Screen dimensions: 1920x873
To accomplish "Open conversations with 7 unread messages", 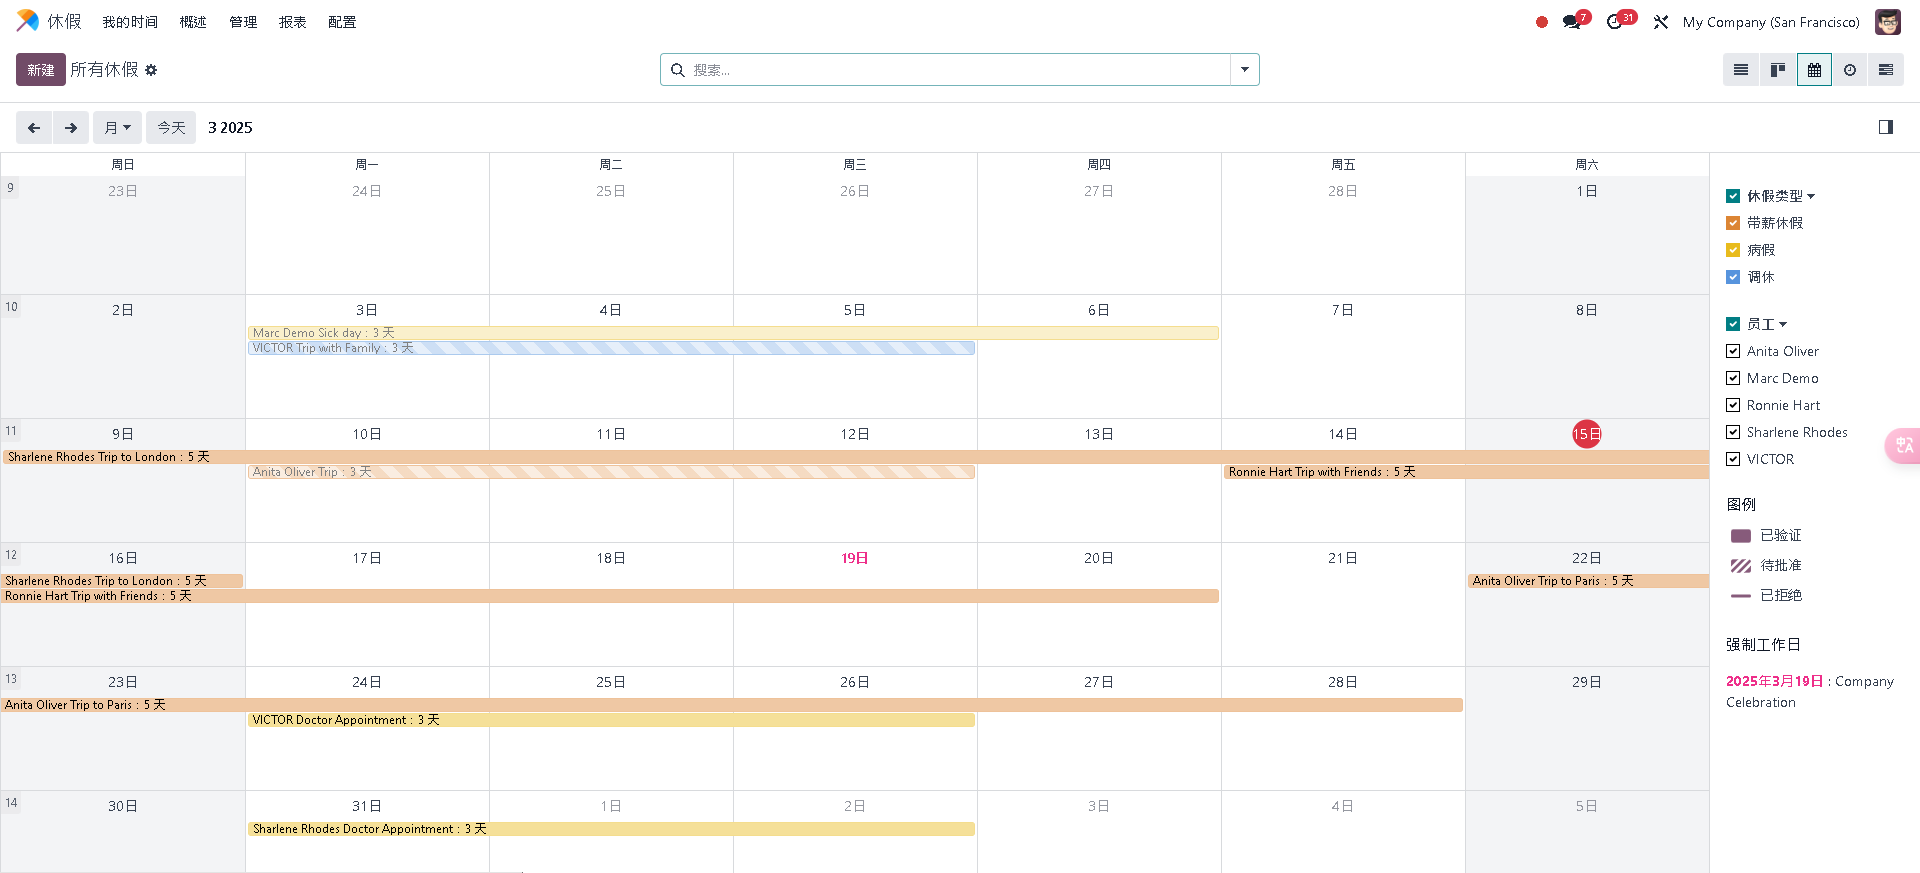I will tap(1573, 22).
